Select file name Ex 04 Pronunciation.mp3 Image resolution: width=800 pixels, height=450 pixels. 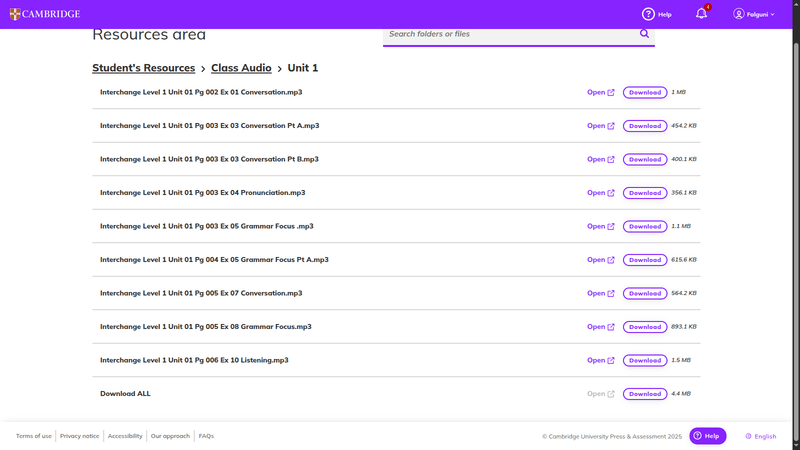click(x=203, y=193)
